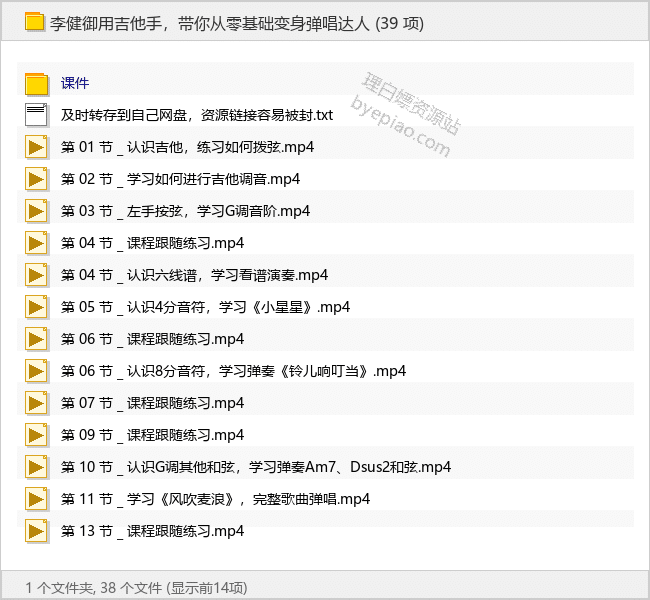Image resolution: width=650 pixels, height=600 pixels.
Task: Click video icon for 第 01 节 认识吉他
Action: (36, 147)
